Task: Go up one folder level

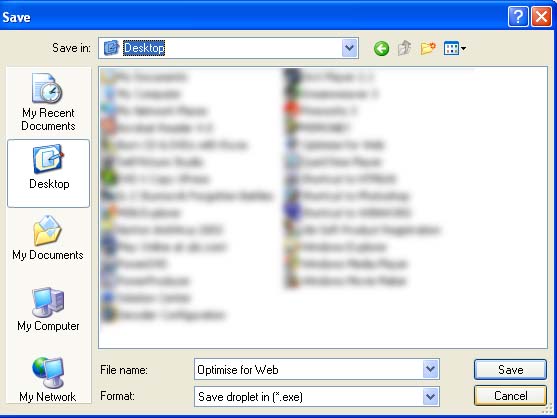Action: (405, 48)
